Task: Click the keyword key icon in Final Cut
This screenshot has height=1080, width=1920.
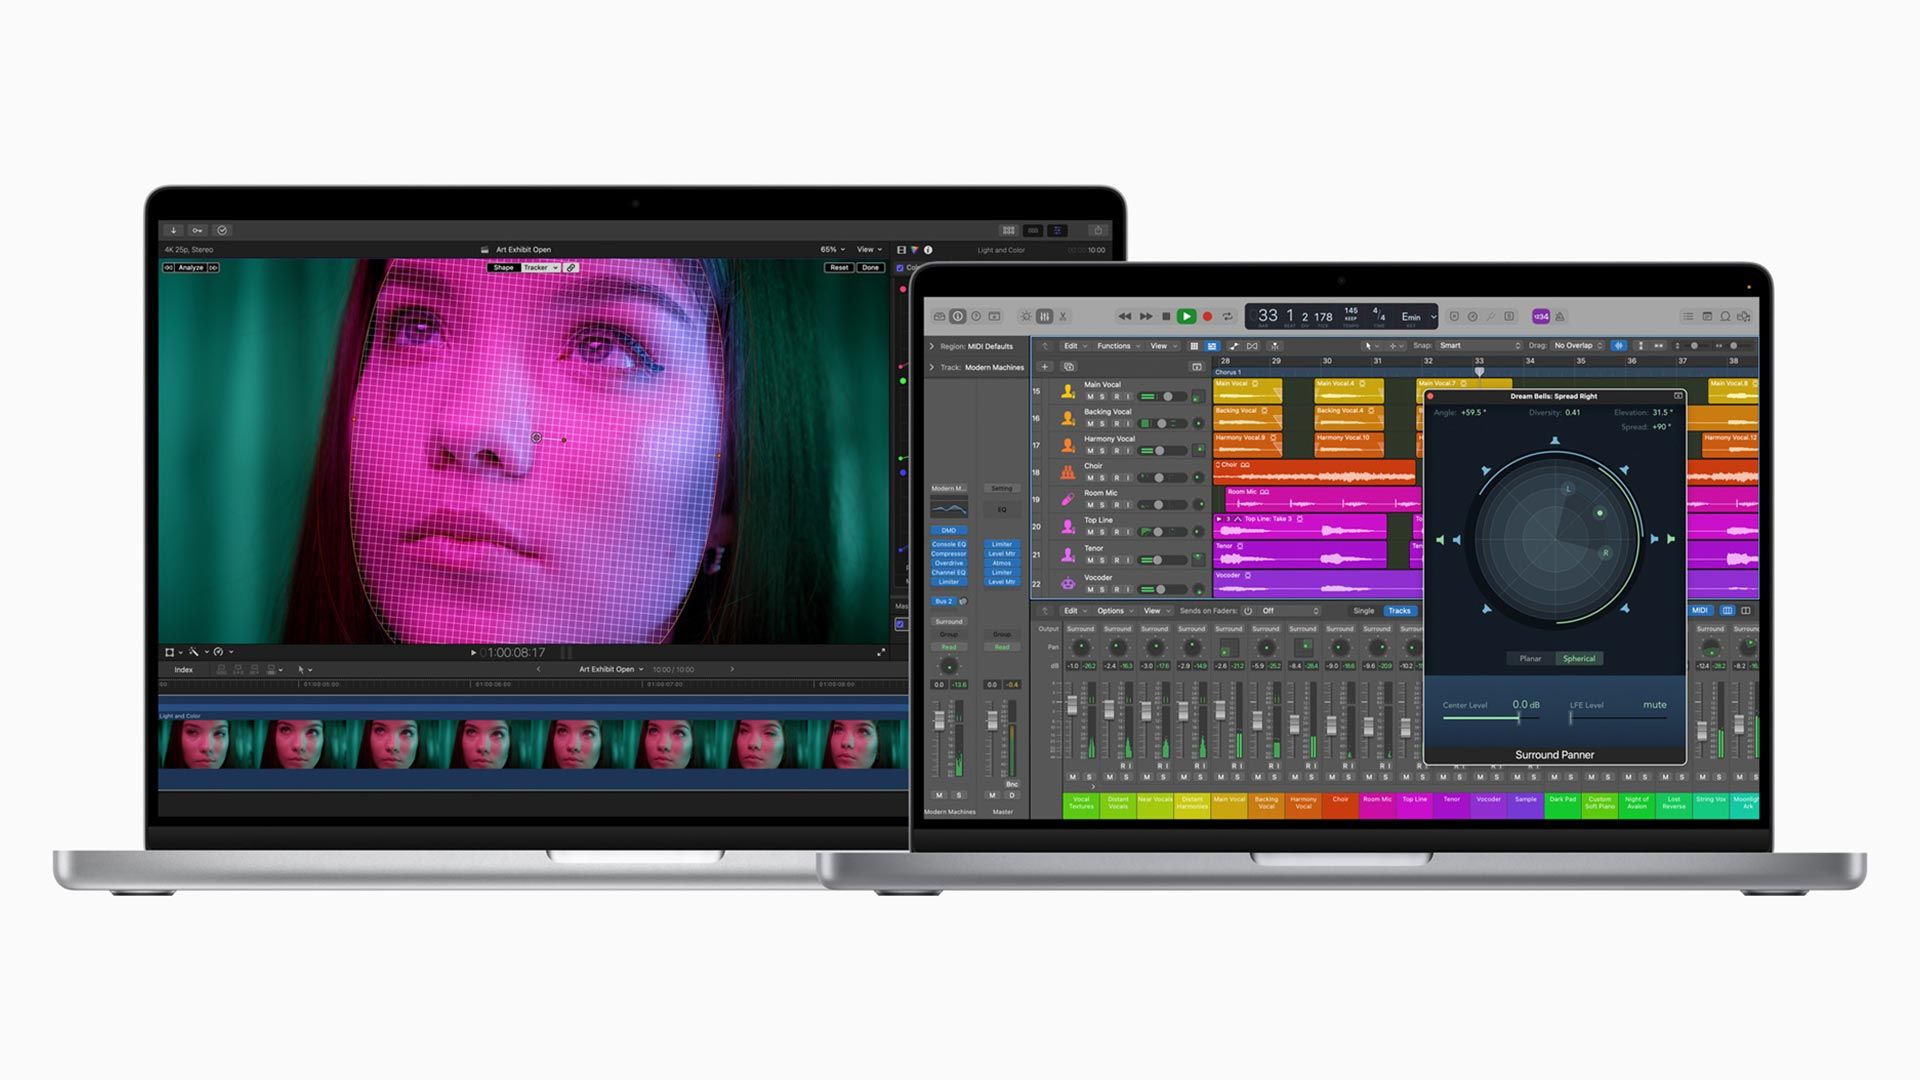Action: pos(197,230)
